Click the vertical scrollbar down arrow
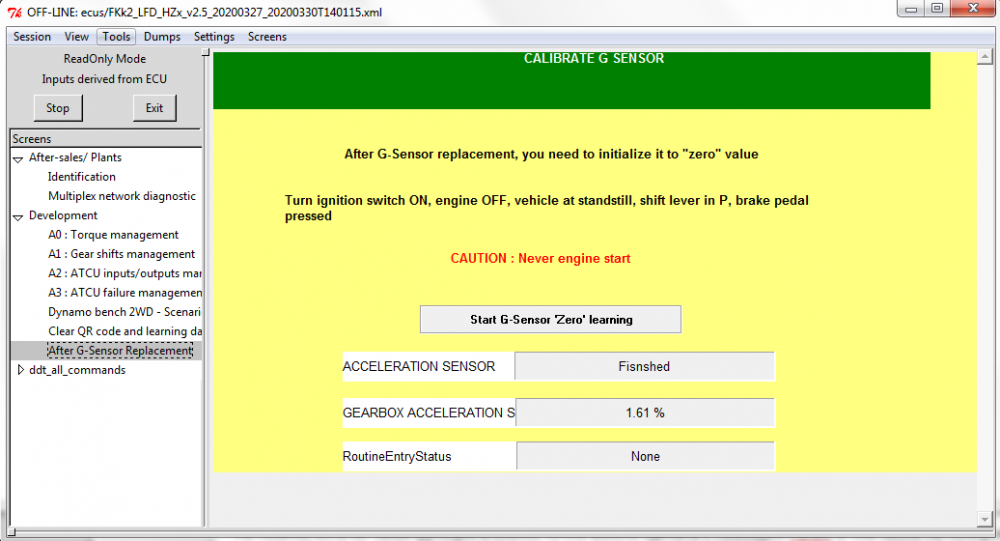 coord(985,519)
